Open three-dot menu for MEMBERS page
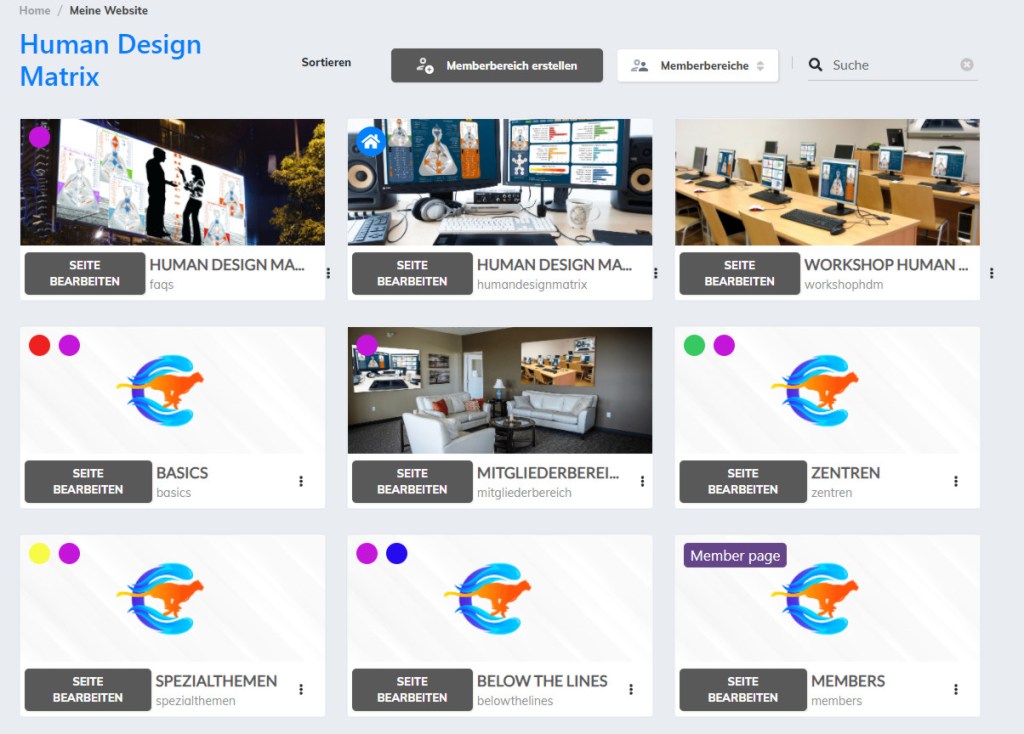 pos(956,689)
